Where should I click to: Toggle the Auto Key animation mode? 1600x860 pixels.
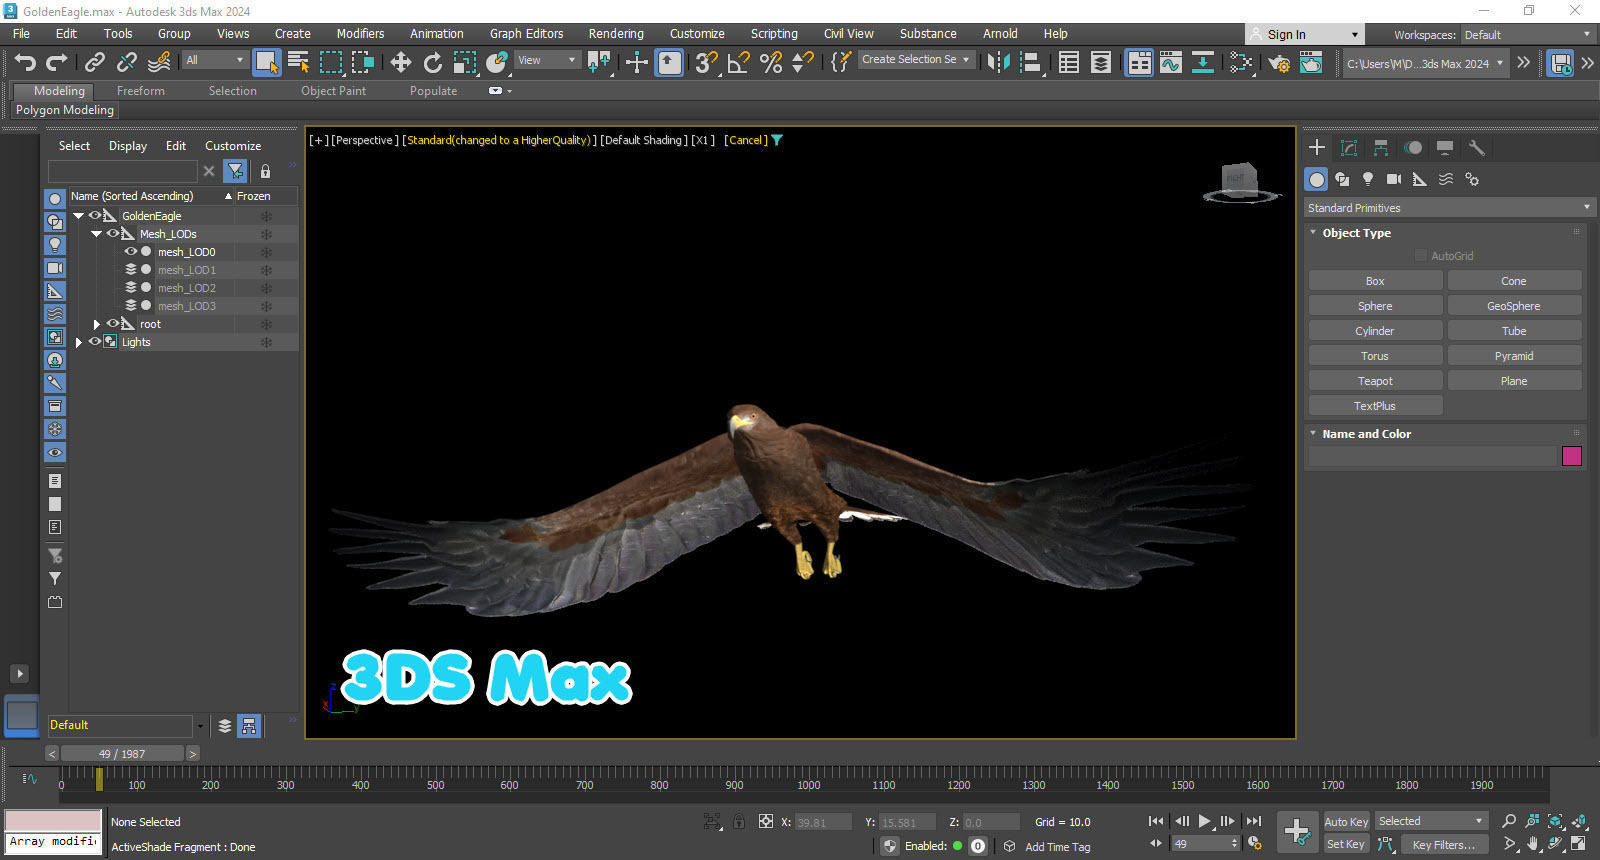coord(1346,822)
